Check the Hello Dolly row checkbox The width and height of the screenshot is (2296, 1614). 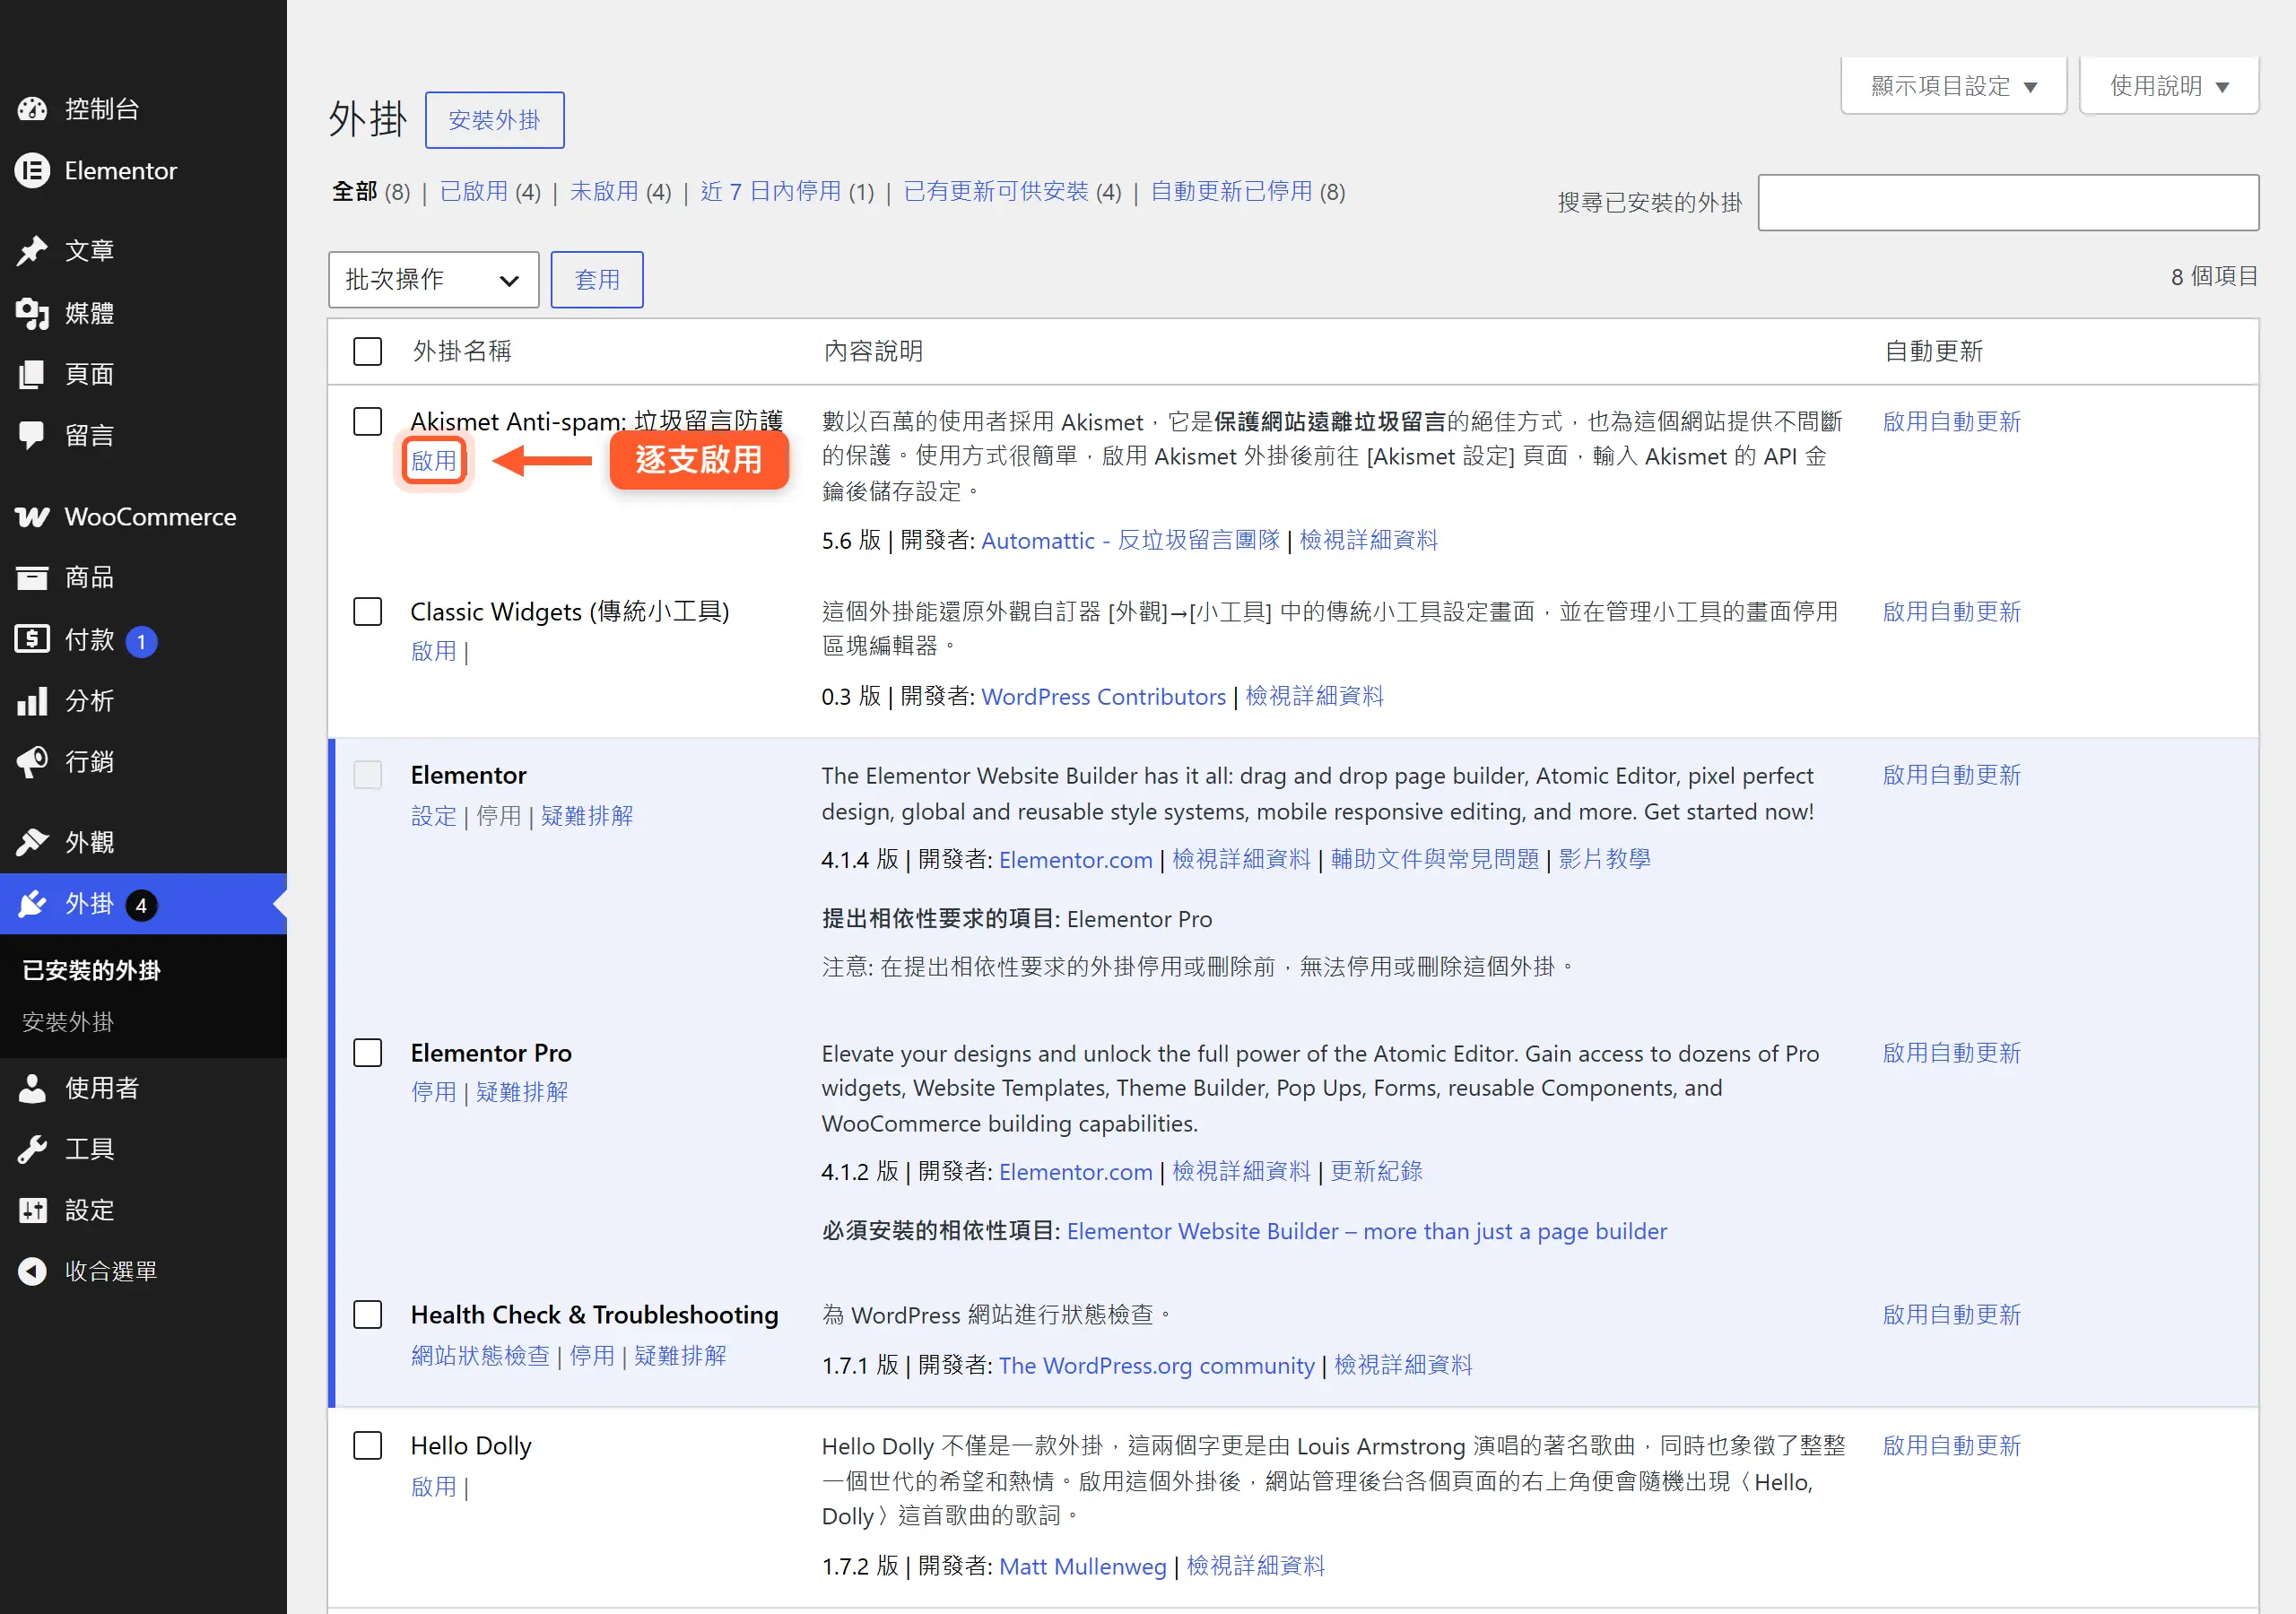368,1445
